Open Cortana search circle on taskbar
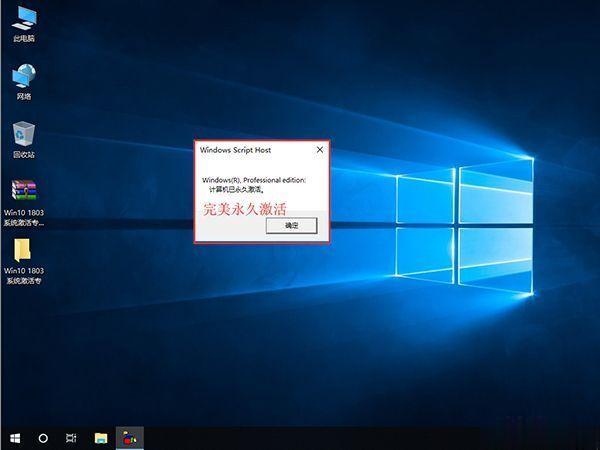Screen dimensions: 600x450 coord(43,438)
